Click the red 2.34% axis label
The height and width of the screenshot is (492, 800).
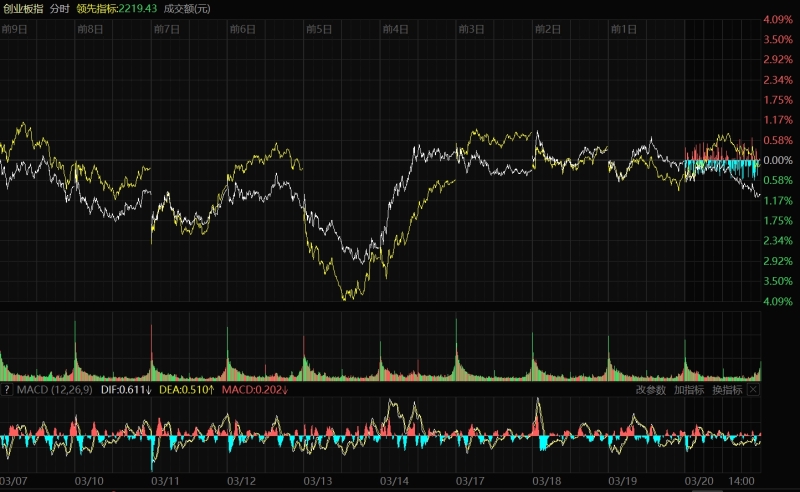(778, 80)
